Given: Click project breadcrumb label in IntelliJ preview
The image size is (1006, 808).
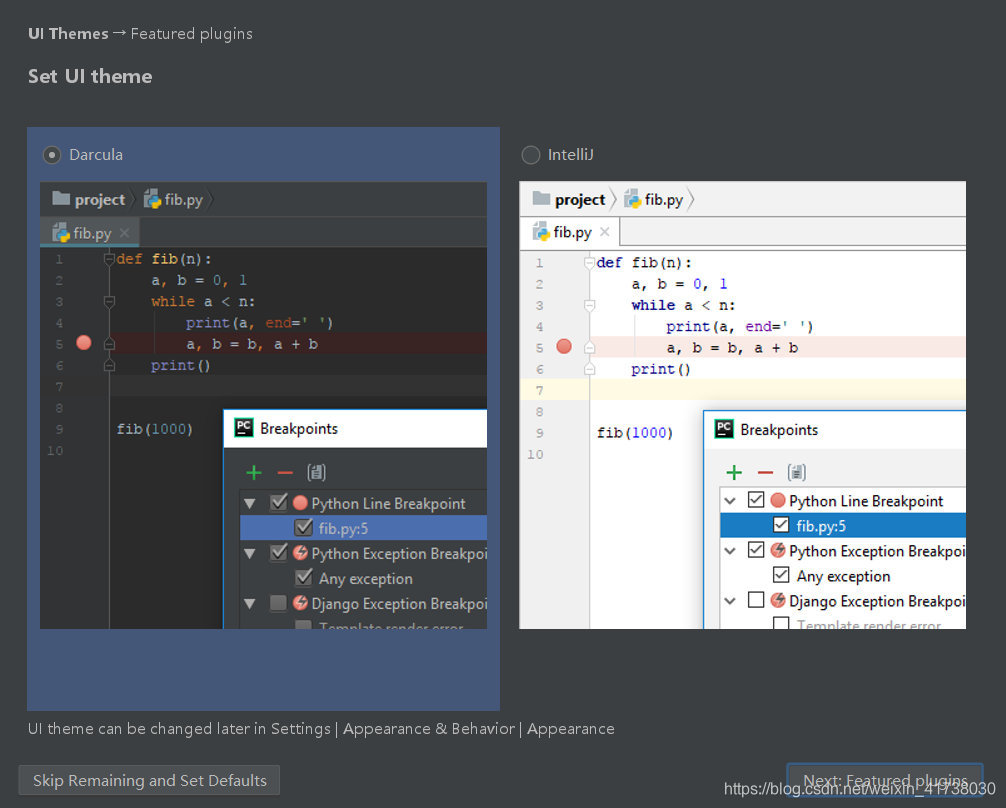Looking at the screenshot, I should pyautogui.click(x=580, y=200).
